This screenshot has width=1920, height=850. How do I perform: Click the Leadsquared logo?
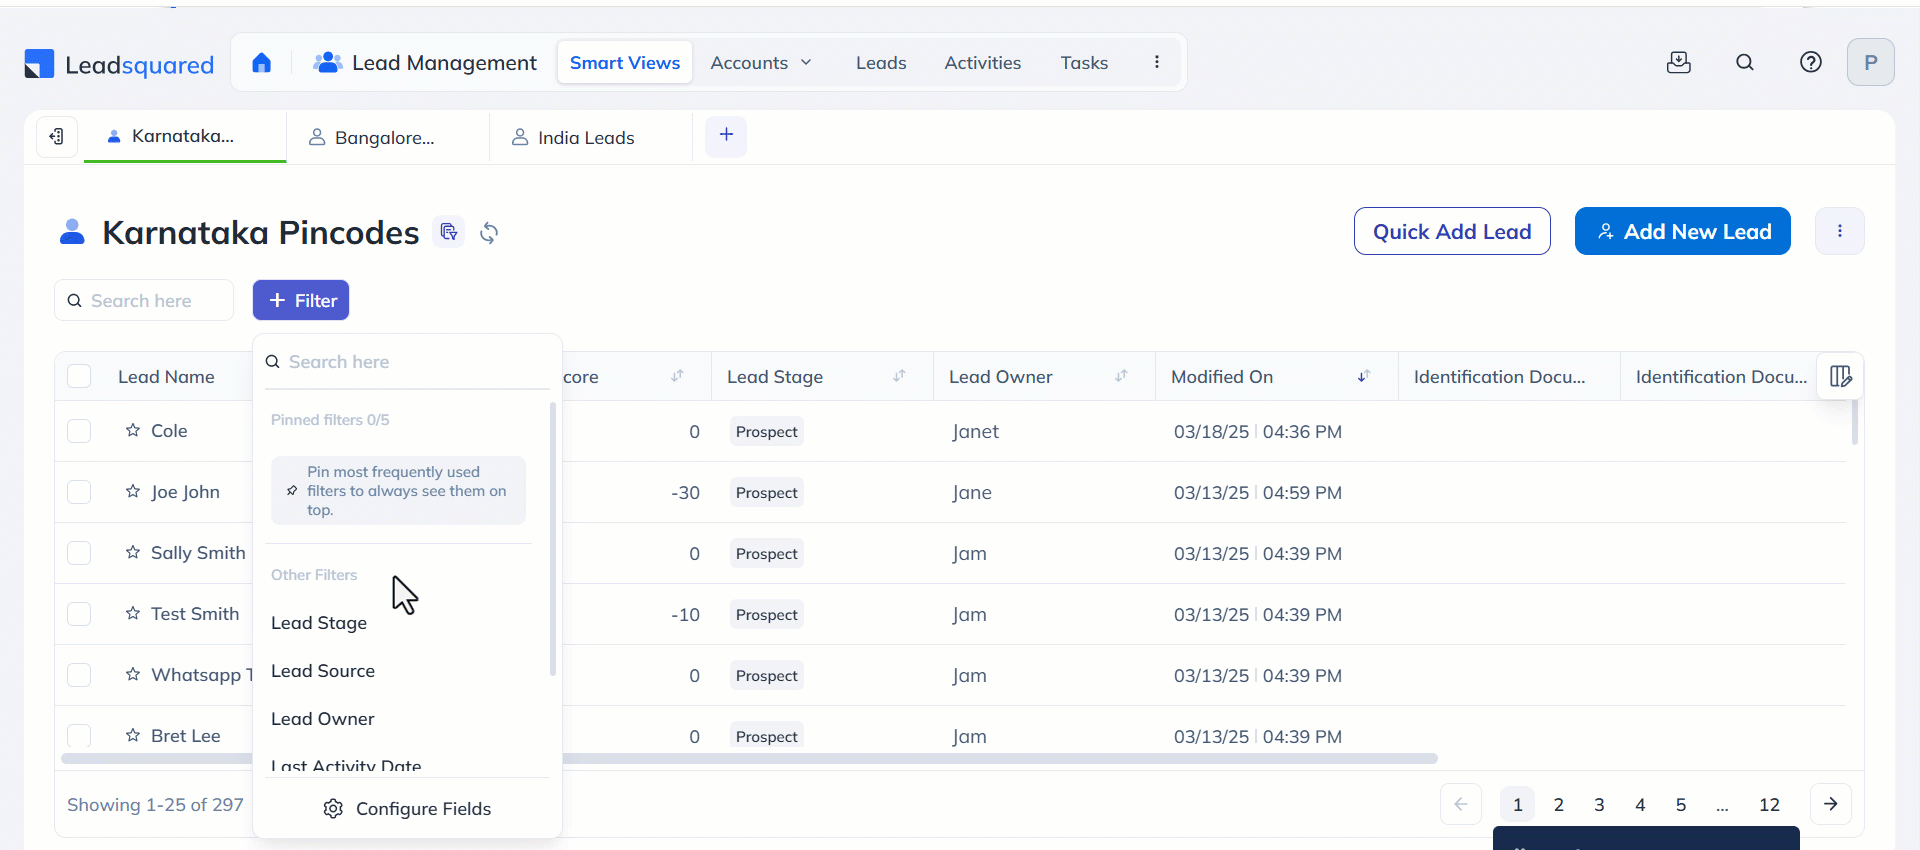click(x=119, y=64)
